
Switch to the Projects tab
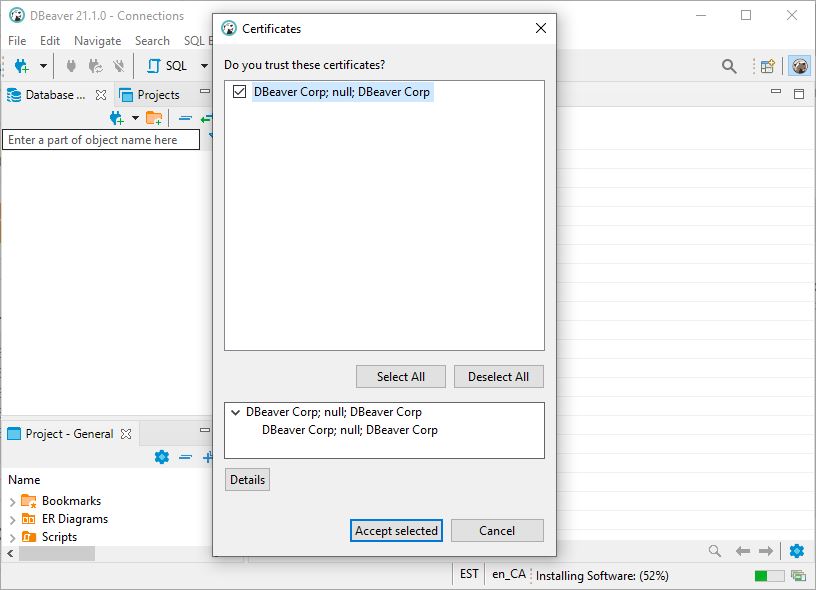point(150,95)
